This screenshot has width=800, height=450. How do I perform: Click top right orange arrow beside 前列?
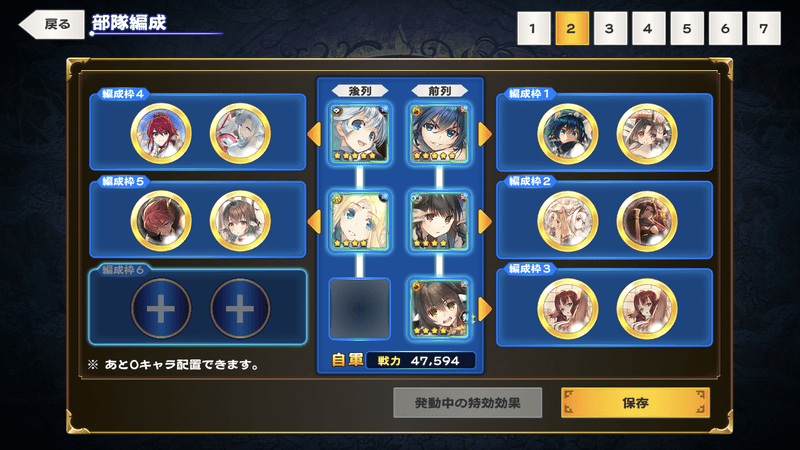[x=485, y=134]
